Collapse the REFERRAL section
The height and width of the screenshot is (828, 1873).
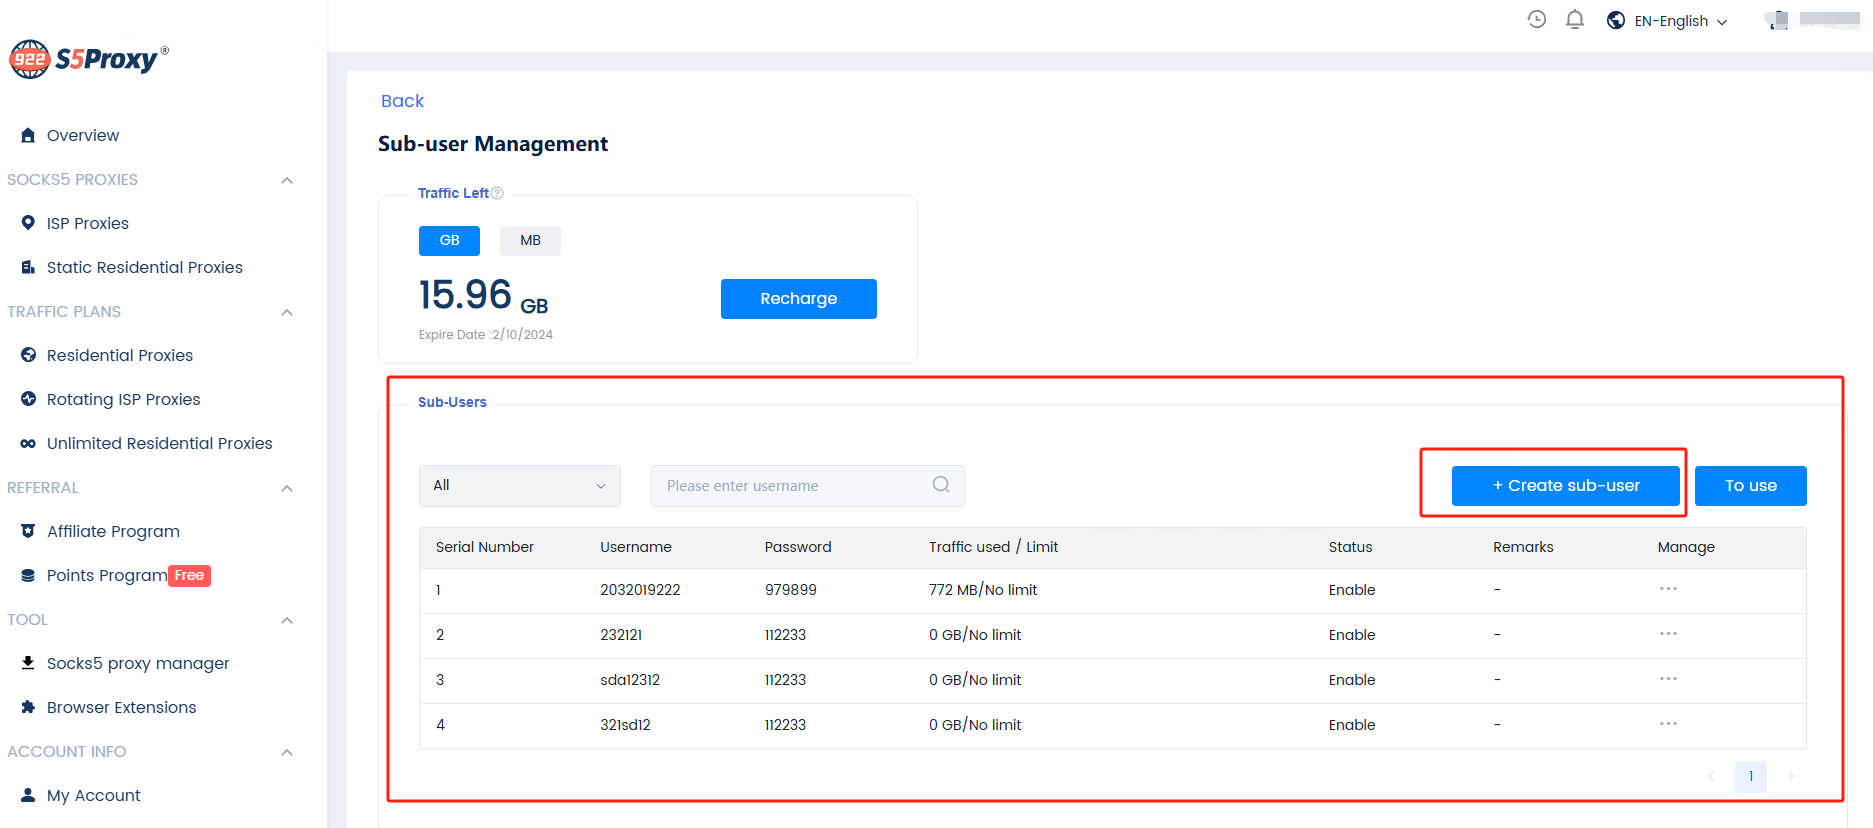tap(287, 488)
